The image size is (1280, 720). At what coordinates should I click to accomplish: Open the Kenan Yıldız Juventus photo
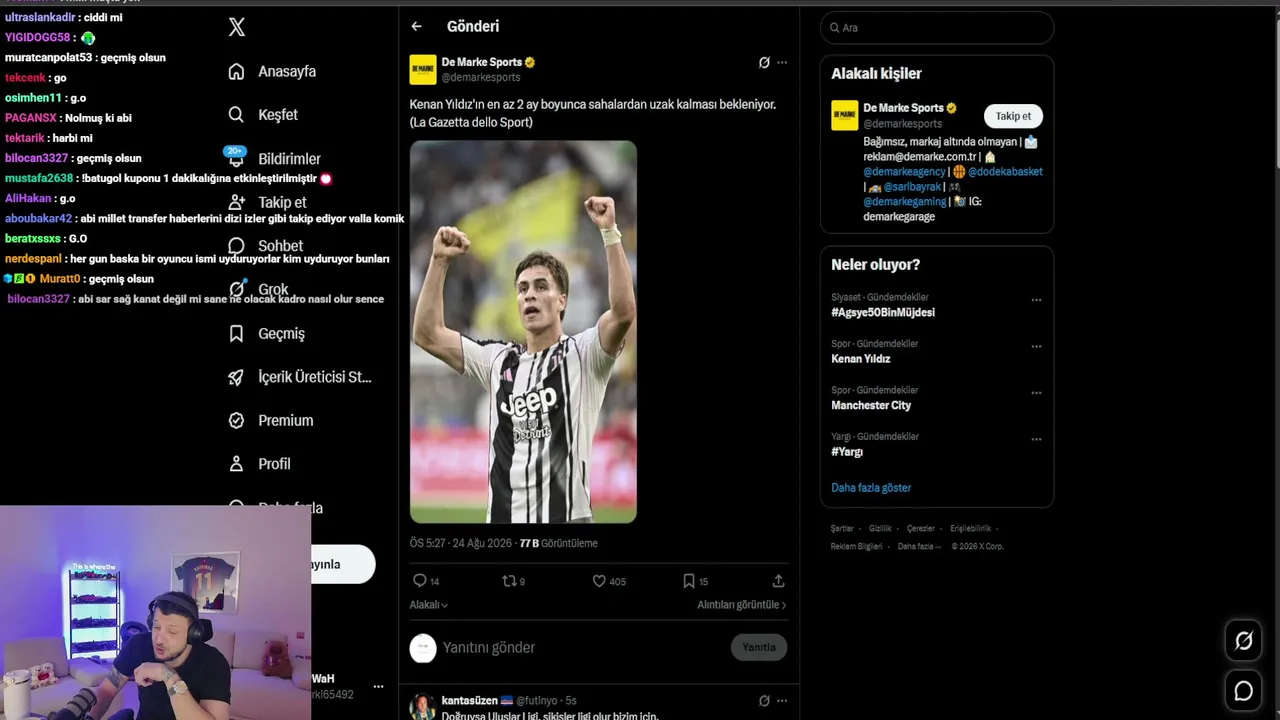[523, 332]
